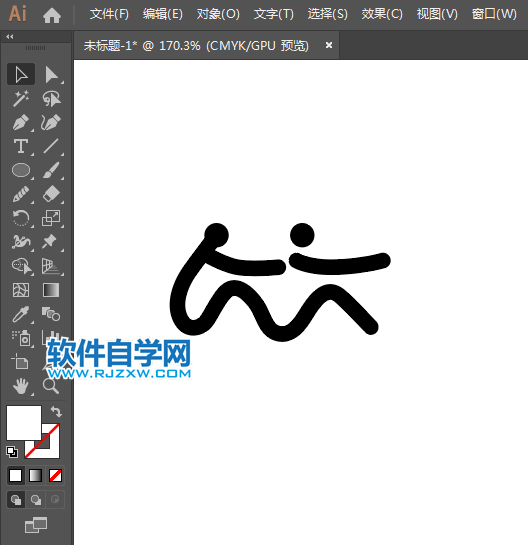Select the Selection tool (black arrow)
528x545 pixels.
(x=21, y=74)
